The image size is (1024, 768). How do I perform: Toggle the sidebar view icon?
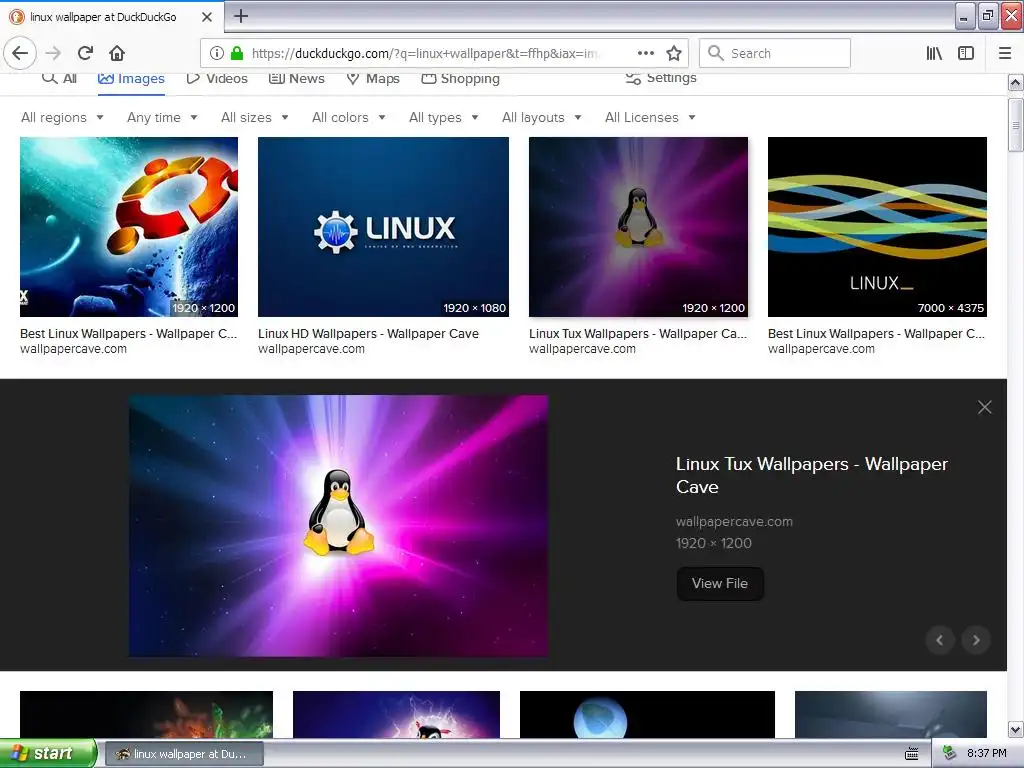pyautogui.click(x=966, y=53)
